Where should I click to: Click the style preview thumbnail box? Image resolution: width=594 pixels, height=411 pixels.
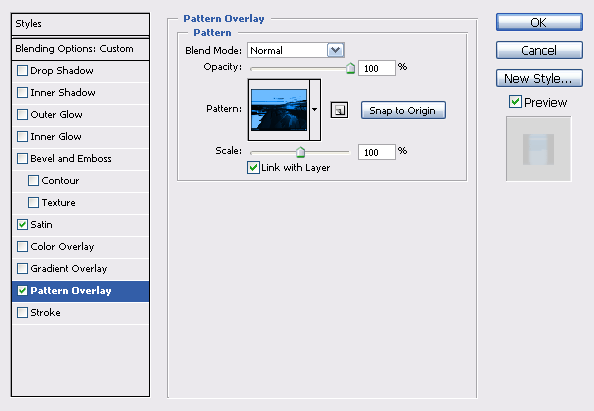(538, 149)
